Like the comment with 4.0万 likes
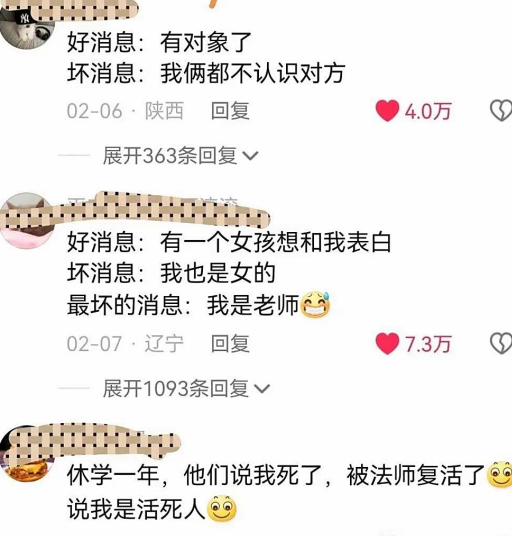 click(387, 111)
